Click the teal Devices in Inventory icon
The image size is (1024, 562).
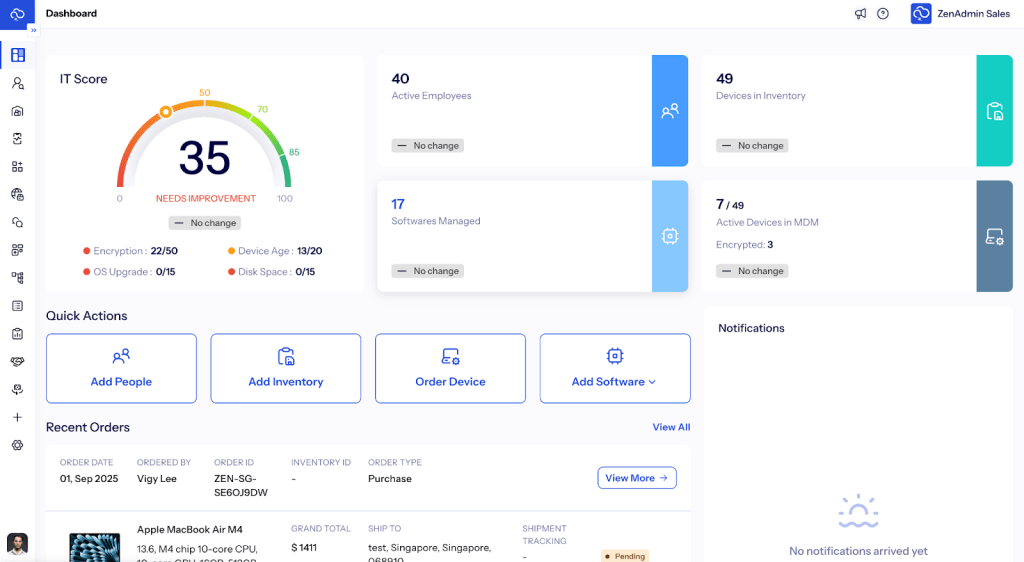pos(994,111)
